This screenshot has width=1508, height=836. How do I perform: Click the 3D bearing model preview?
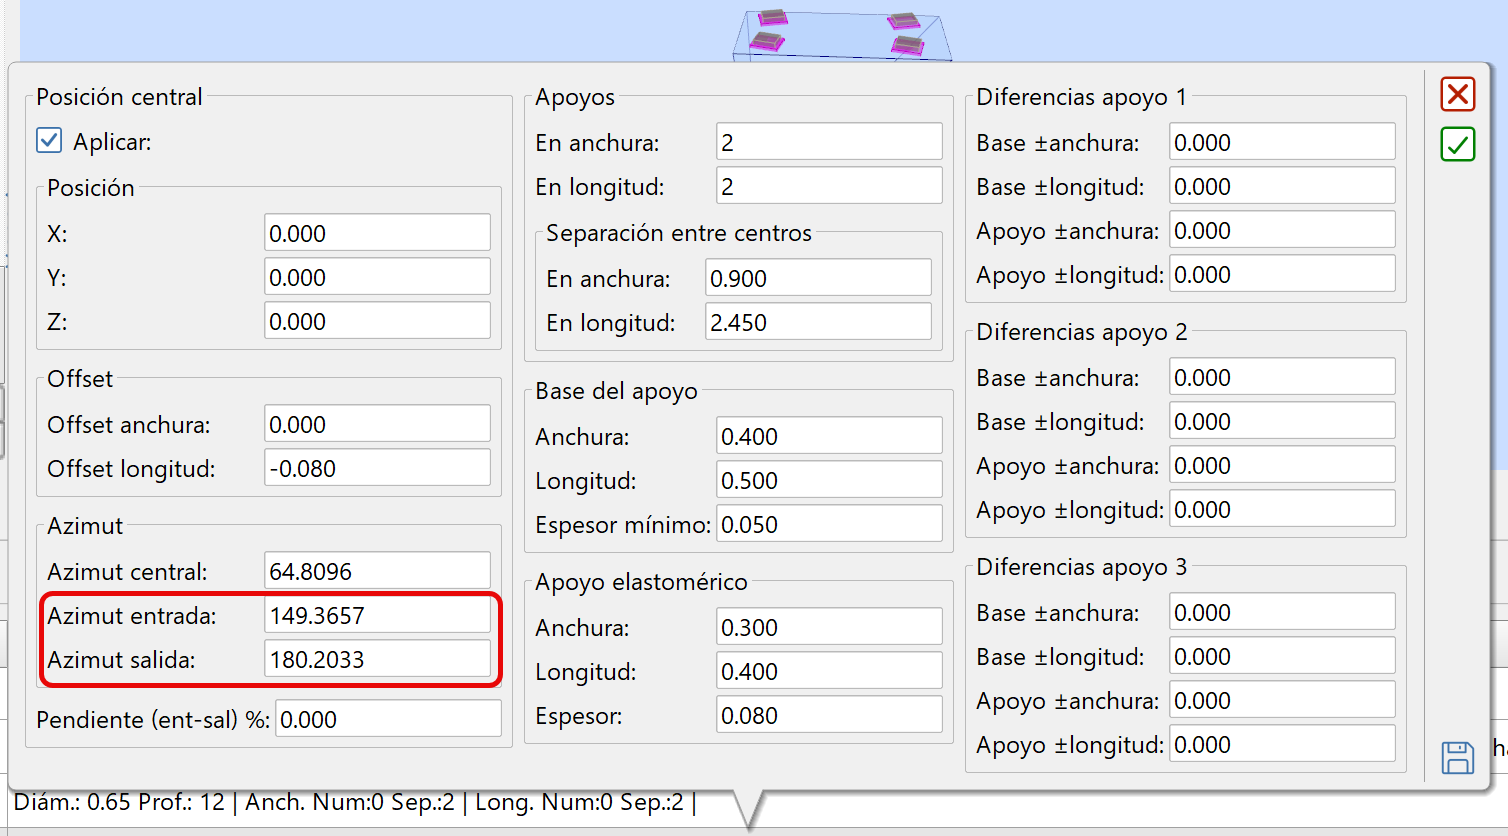point(840,34)
